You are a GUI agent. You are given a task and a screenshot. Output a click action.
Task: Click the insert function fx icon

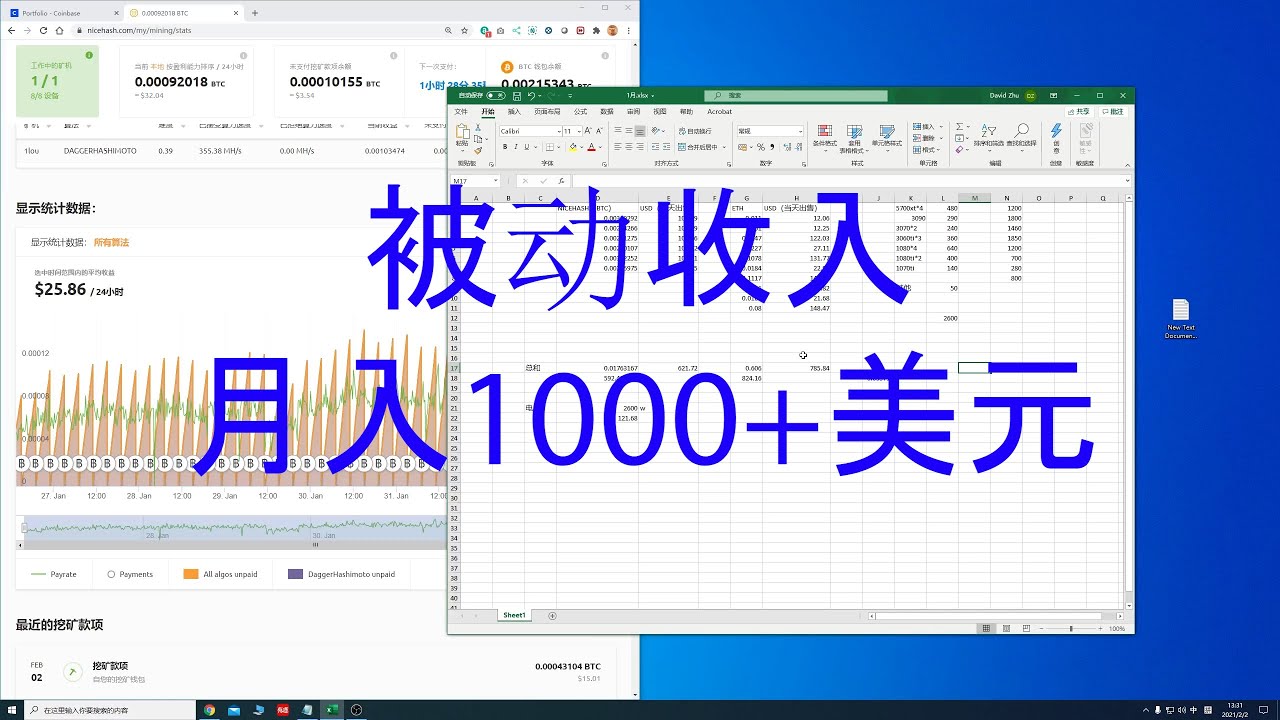(561, 181)
